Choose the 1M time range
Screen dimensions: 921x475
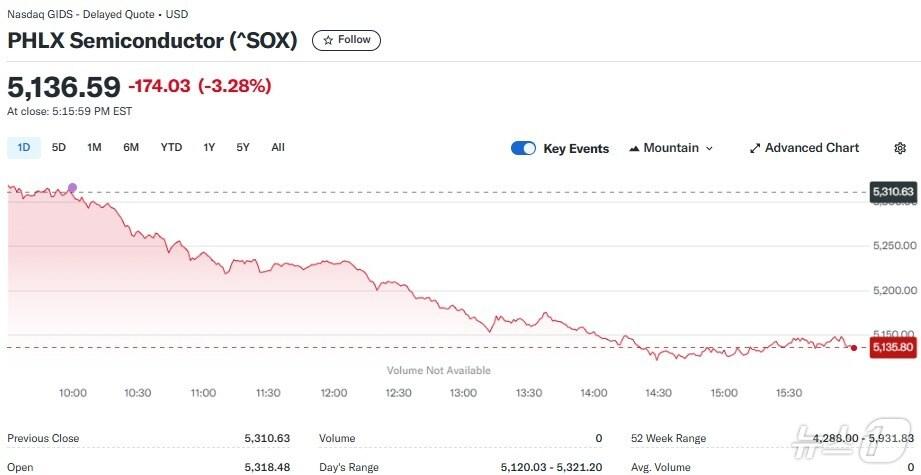94,147
